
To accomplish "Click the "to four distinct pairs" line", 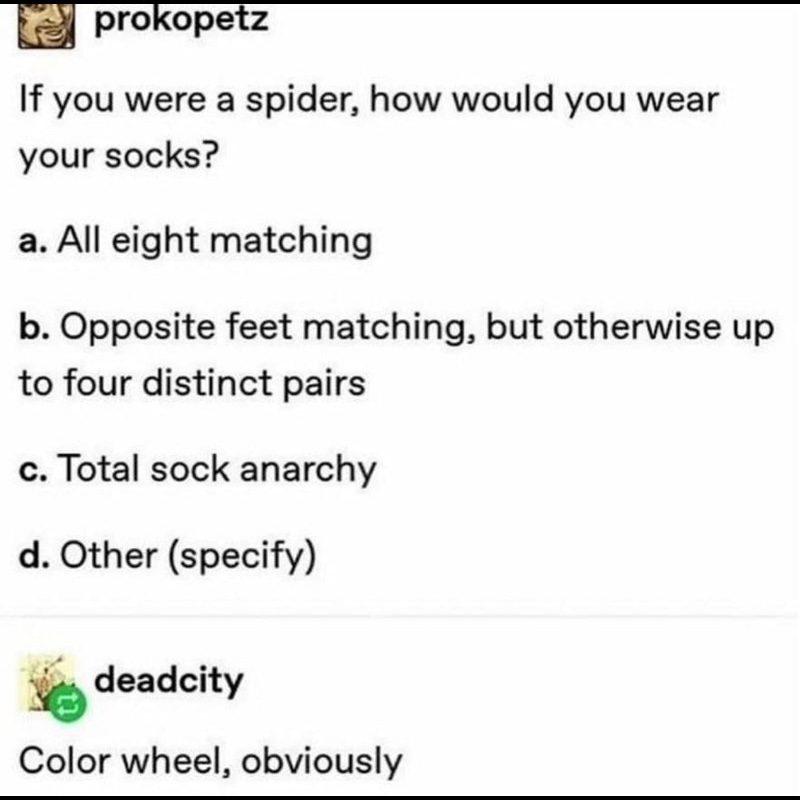I will [192, 383].
